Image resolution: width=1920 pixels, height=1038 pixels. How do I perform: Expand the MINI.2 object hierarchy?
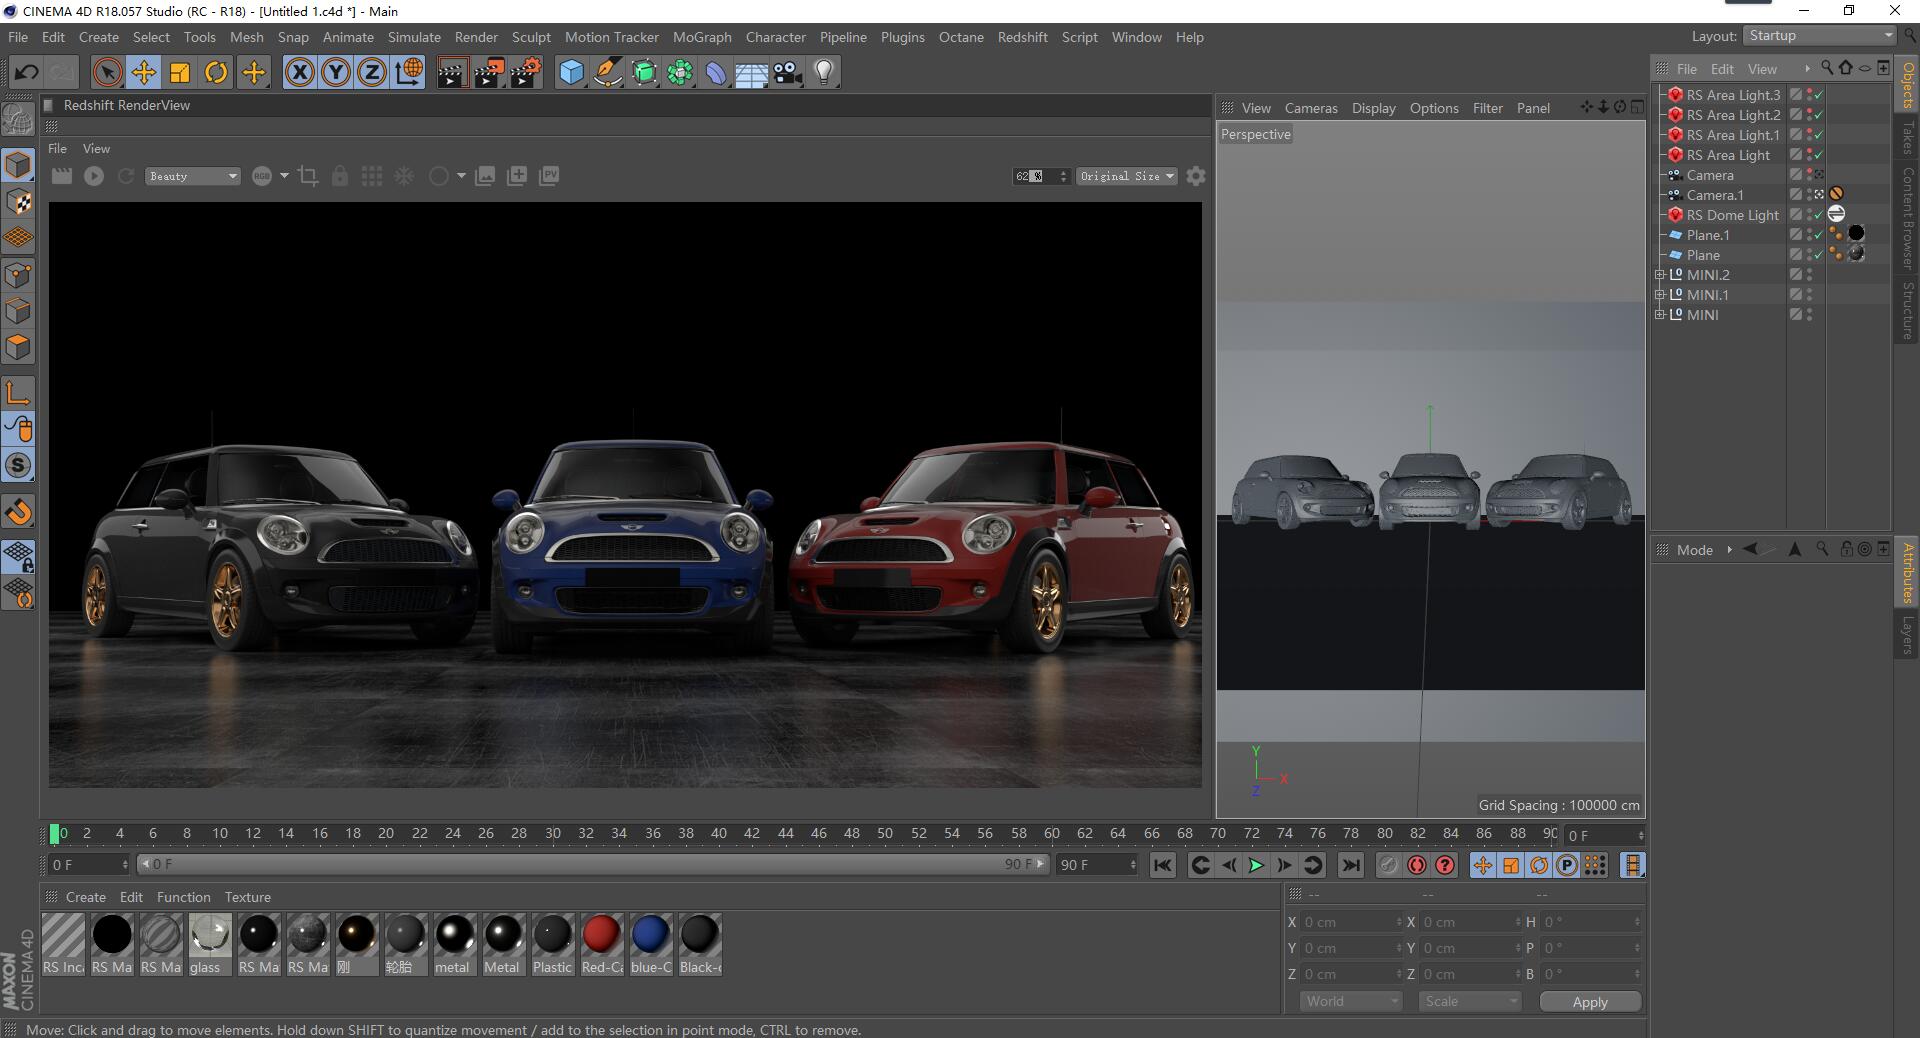click(1661, 274)
